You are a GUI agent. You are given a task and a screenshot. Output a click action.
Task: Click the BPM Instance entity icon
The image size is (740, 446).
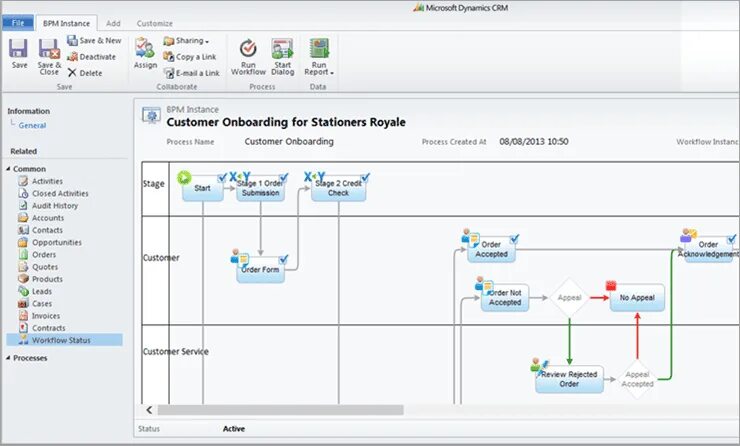[151, 115]
